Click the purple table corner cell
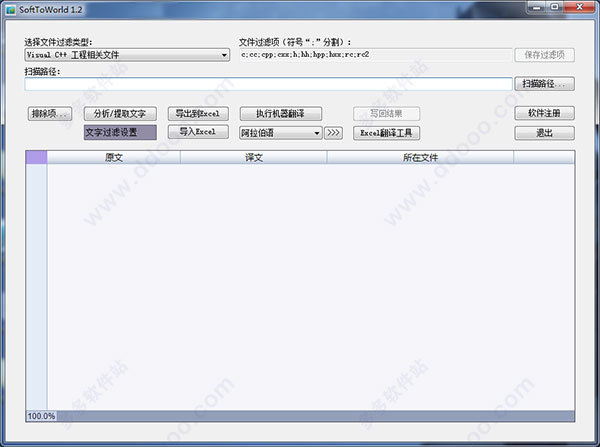Screen dimensions: 600x447 tap(36, 157)
